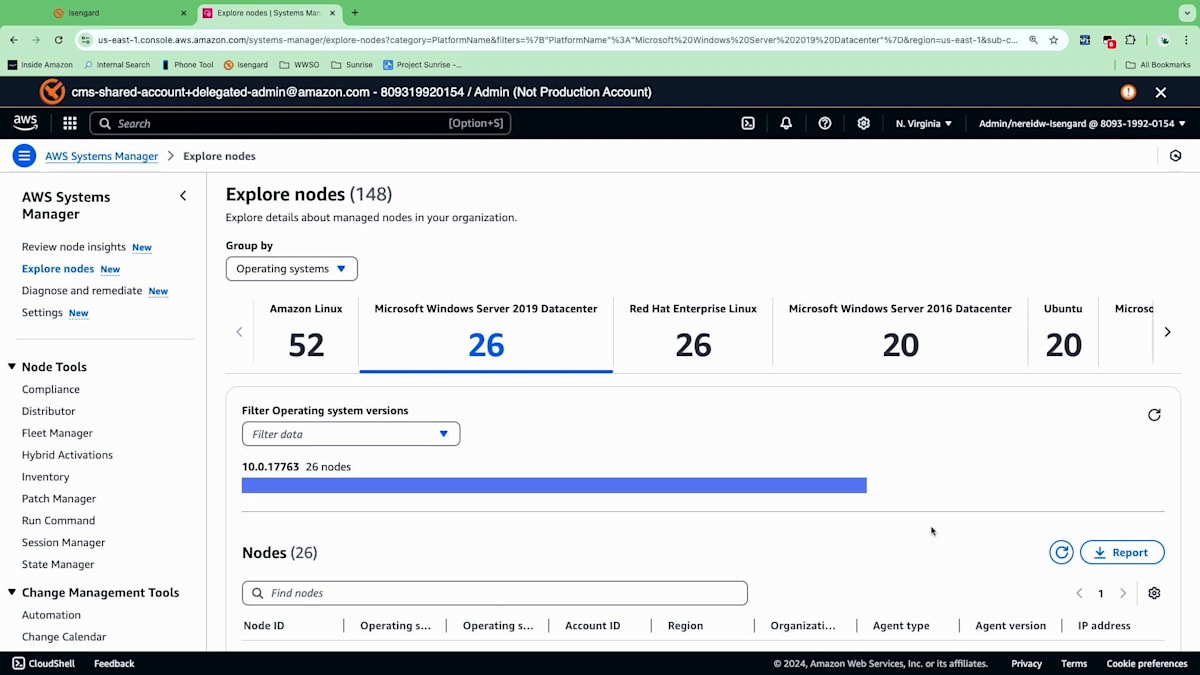Sort by IP address column header
The height and width of the screenshot is (675, 1200).
coord(1104,625)
